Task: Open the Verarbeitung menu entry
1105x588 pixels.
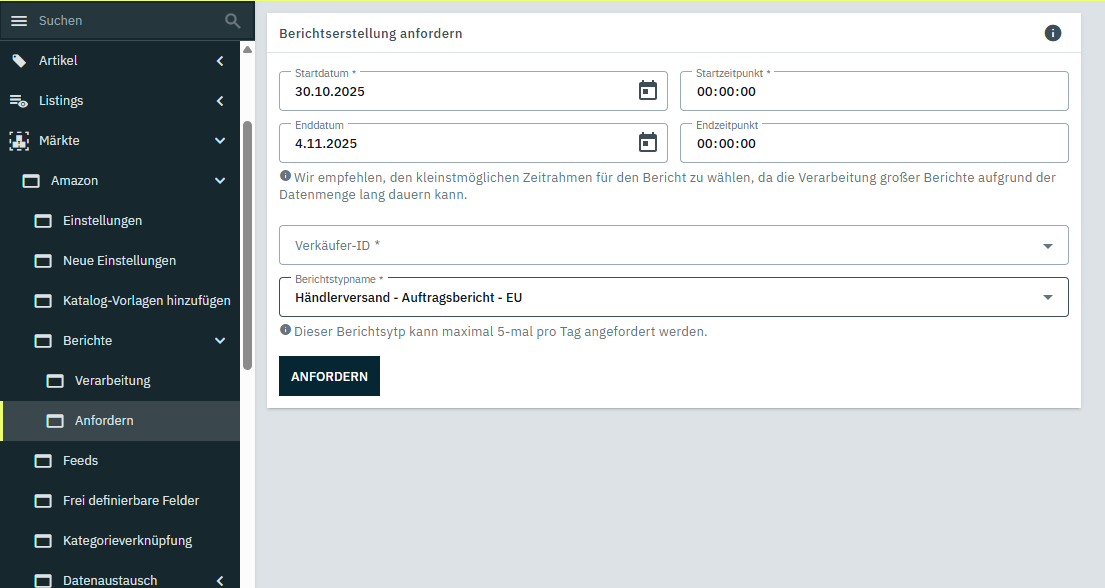Action: [112, 381]
